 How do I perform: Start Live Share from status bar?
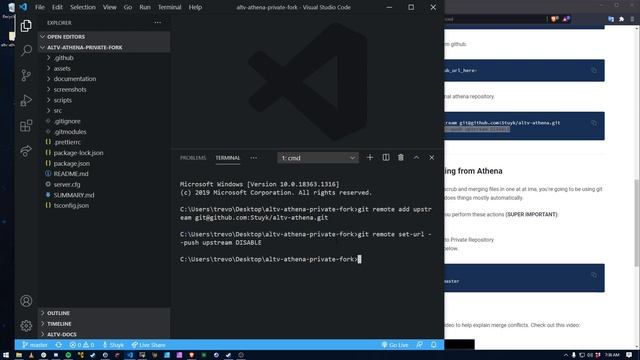pyautogui.click(x=149, y=345)
